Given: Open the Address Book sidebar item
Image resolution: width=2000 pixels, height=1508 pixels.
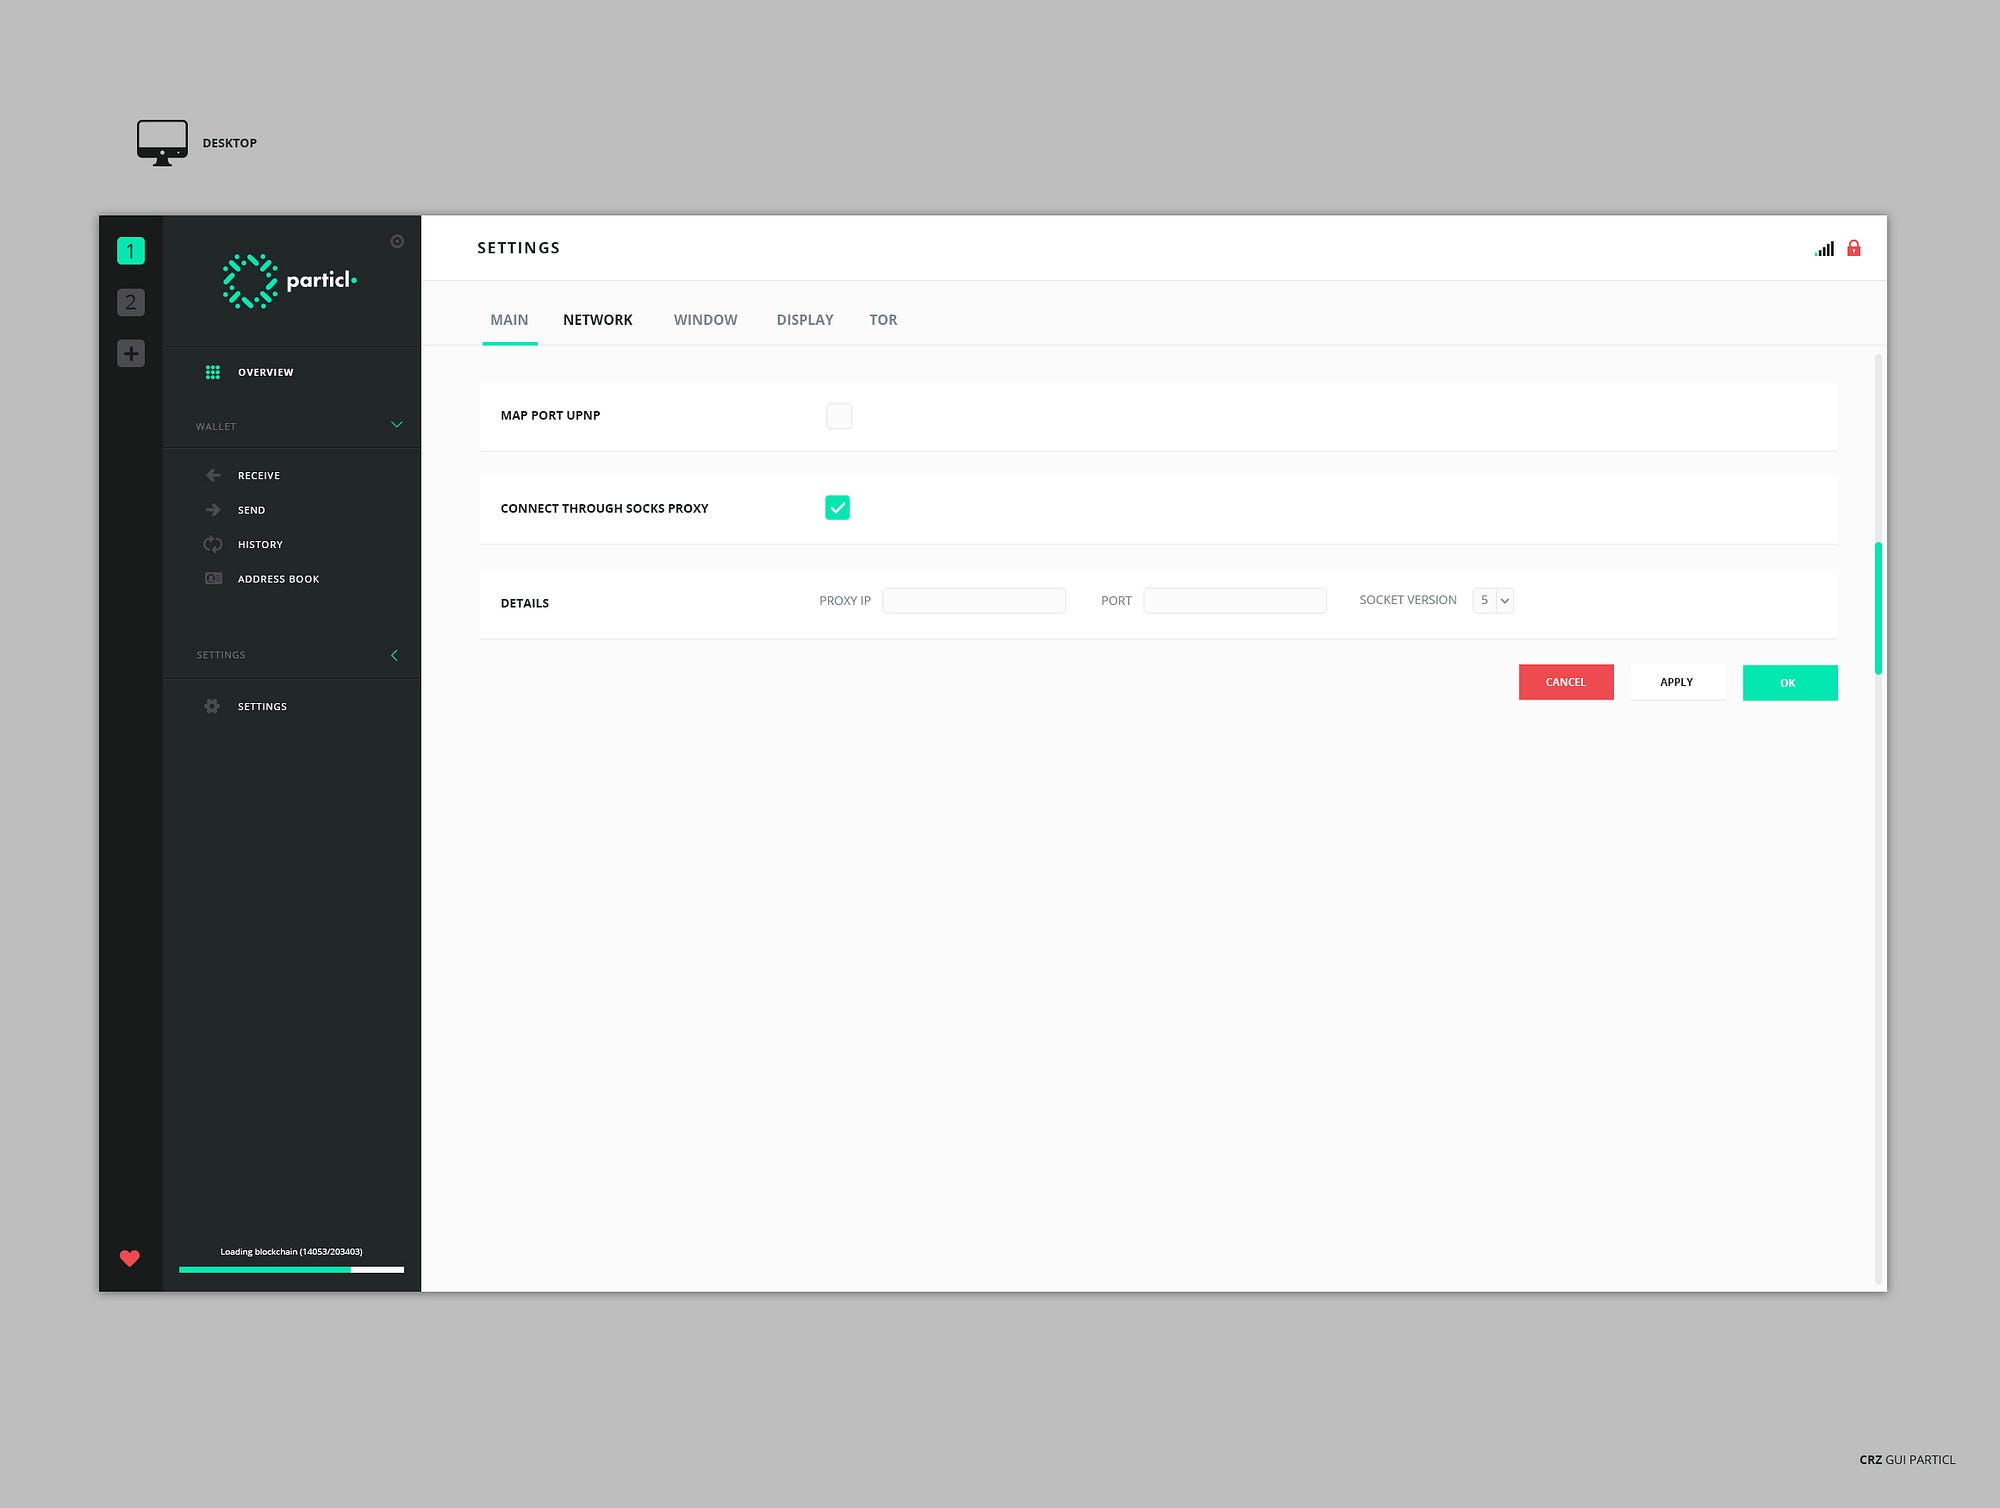Looking at the screenshot, I should (x=278, y=579).
